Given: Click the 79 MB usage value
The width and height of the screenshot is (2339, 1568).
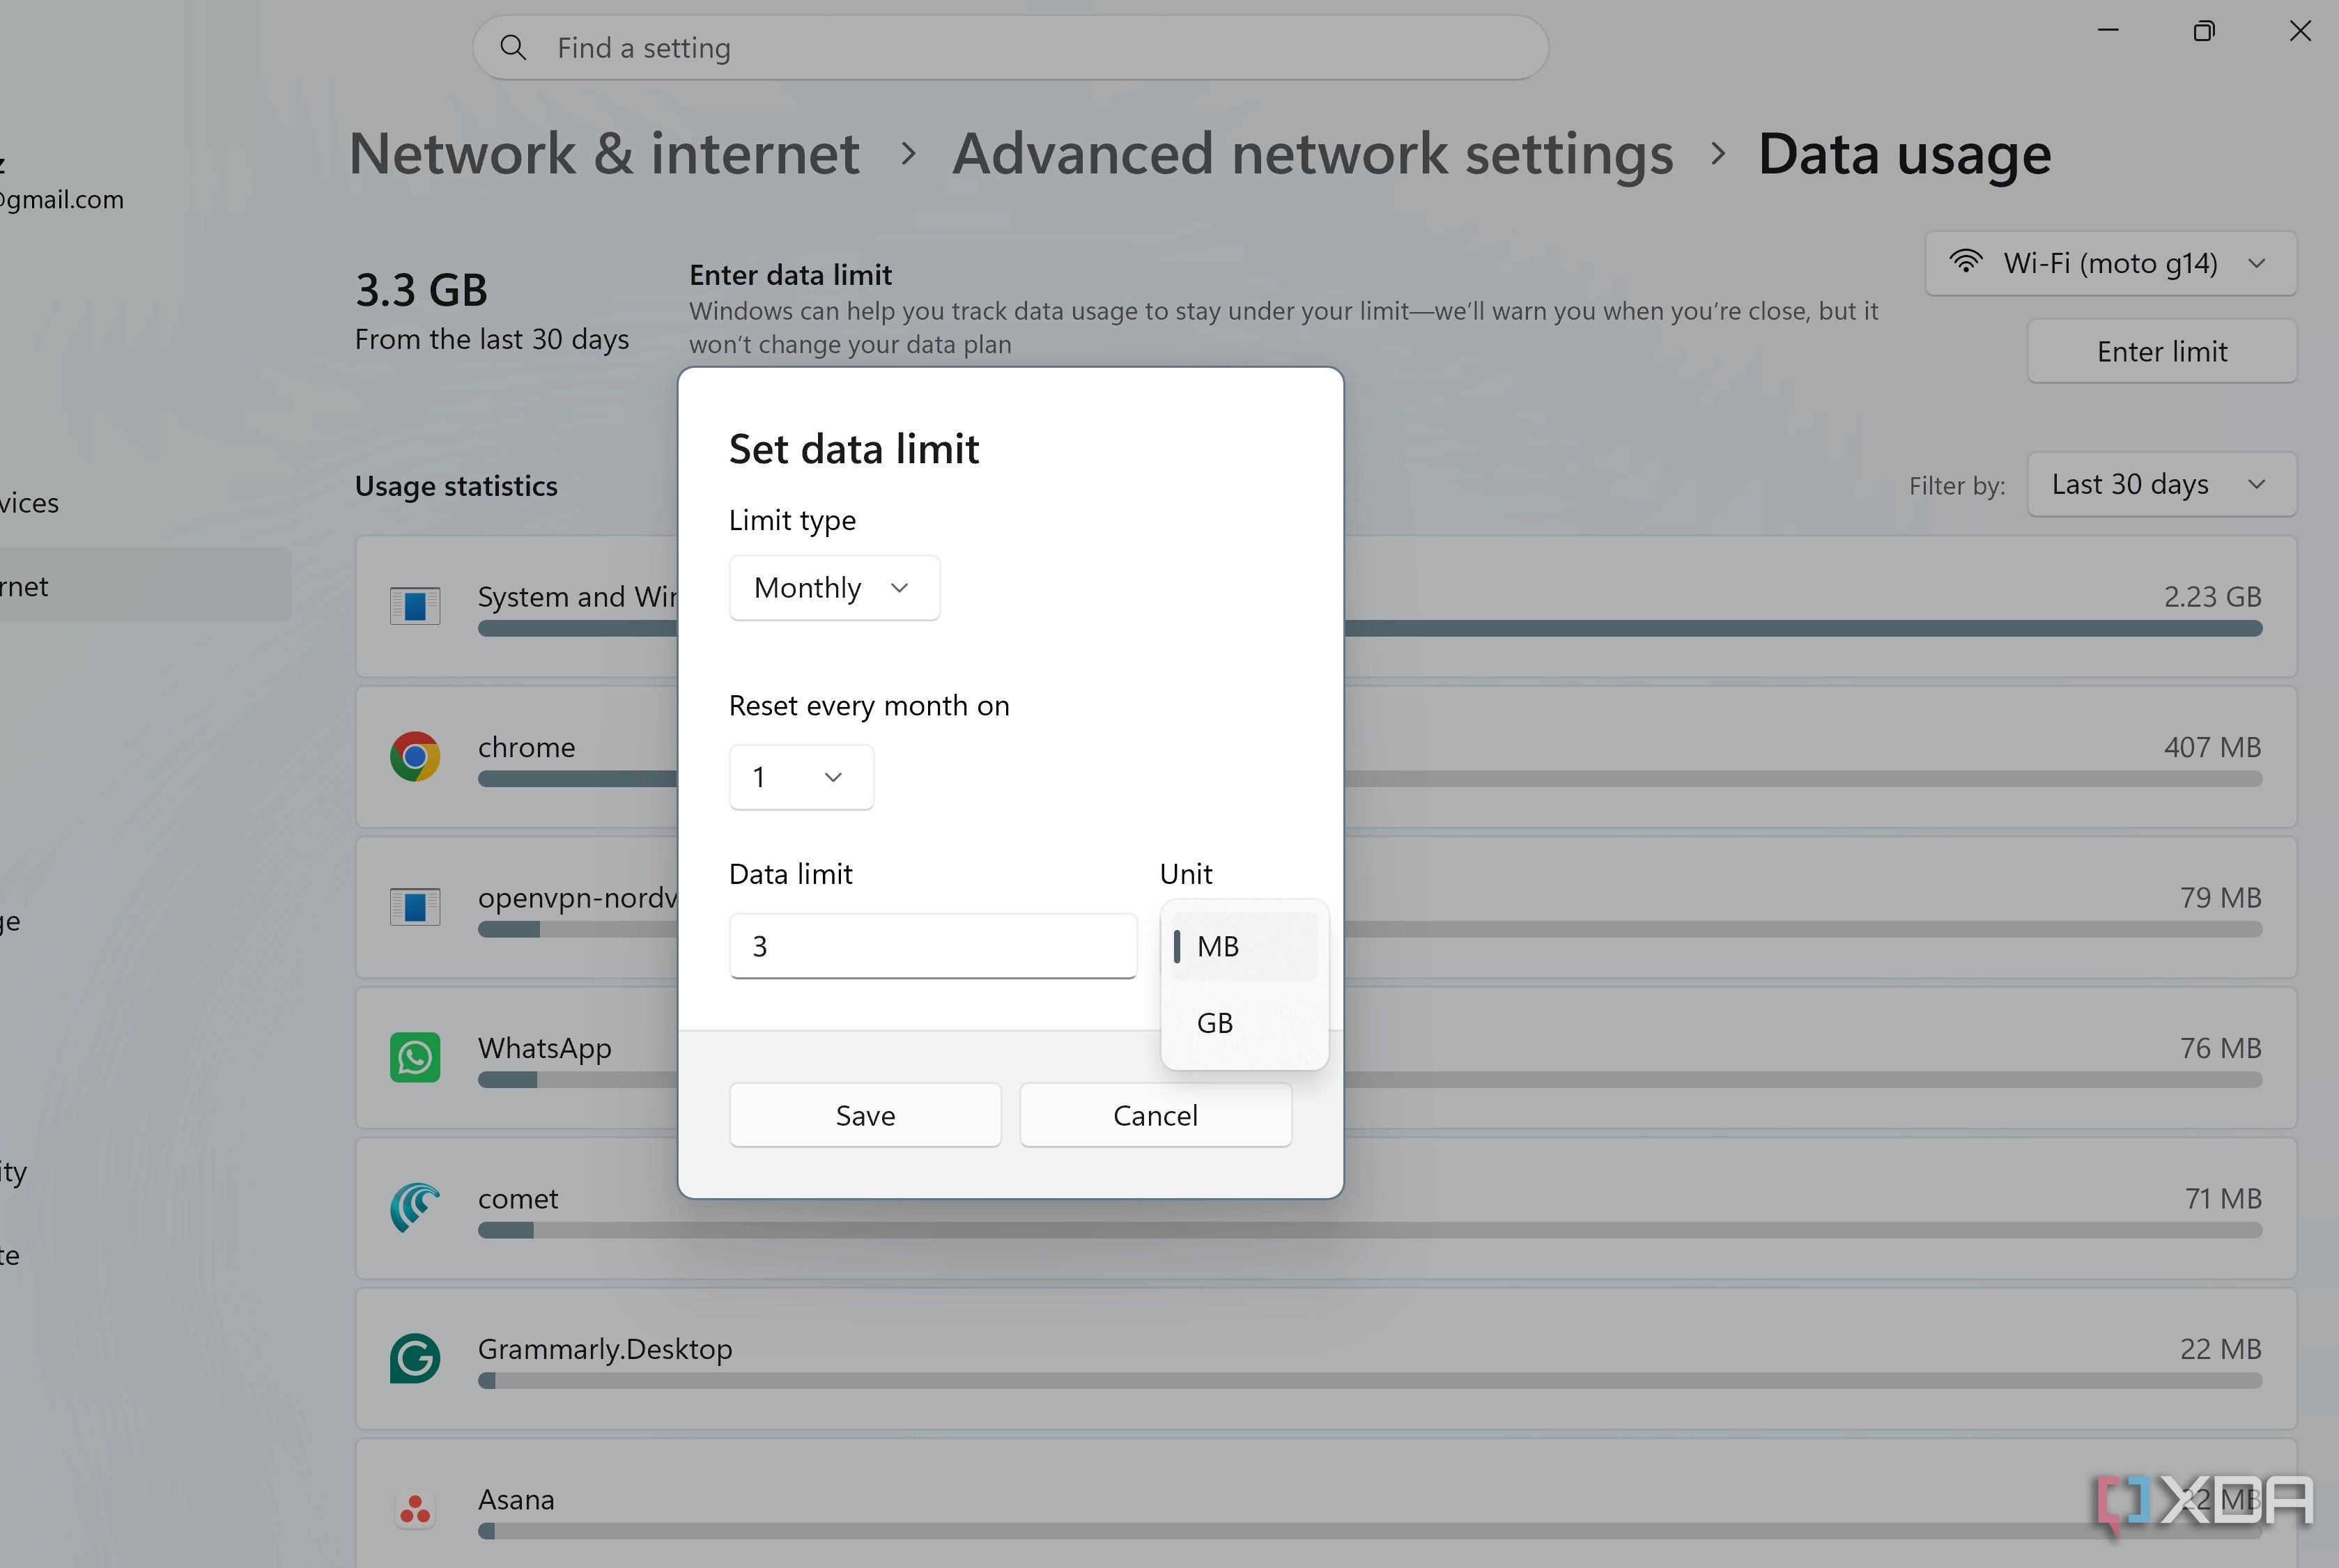Looking at the screenshot, I should 2220,897.
